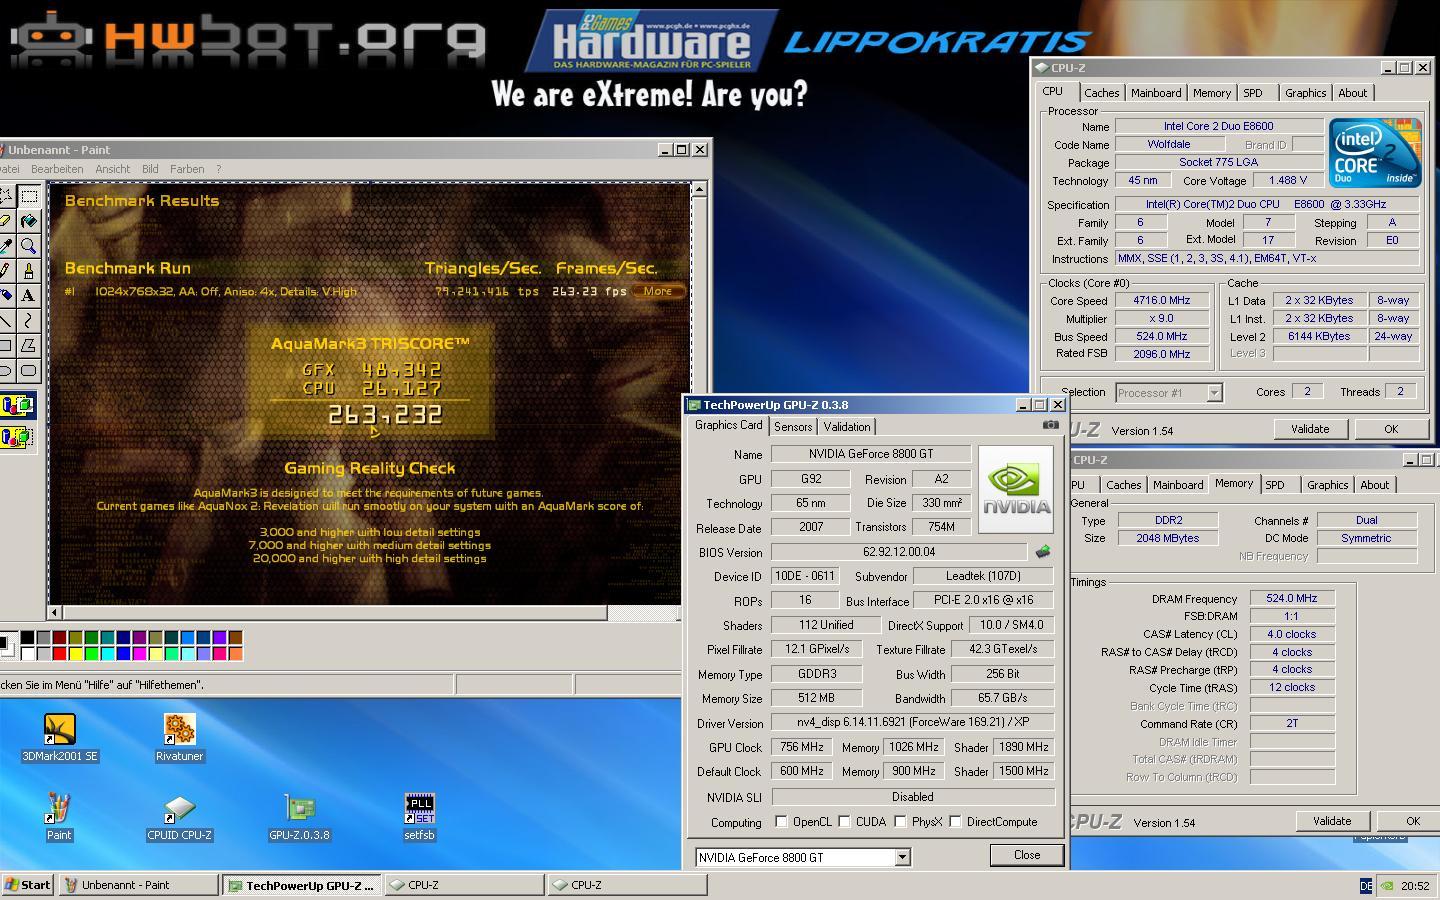The width and height of the screenshot is (1440, 900).
Task: Pick the yellow color swatch in palette
Action: pos(75,654)
